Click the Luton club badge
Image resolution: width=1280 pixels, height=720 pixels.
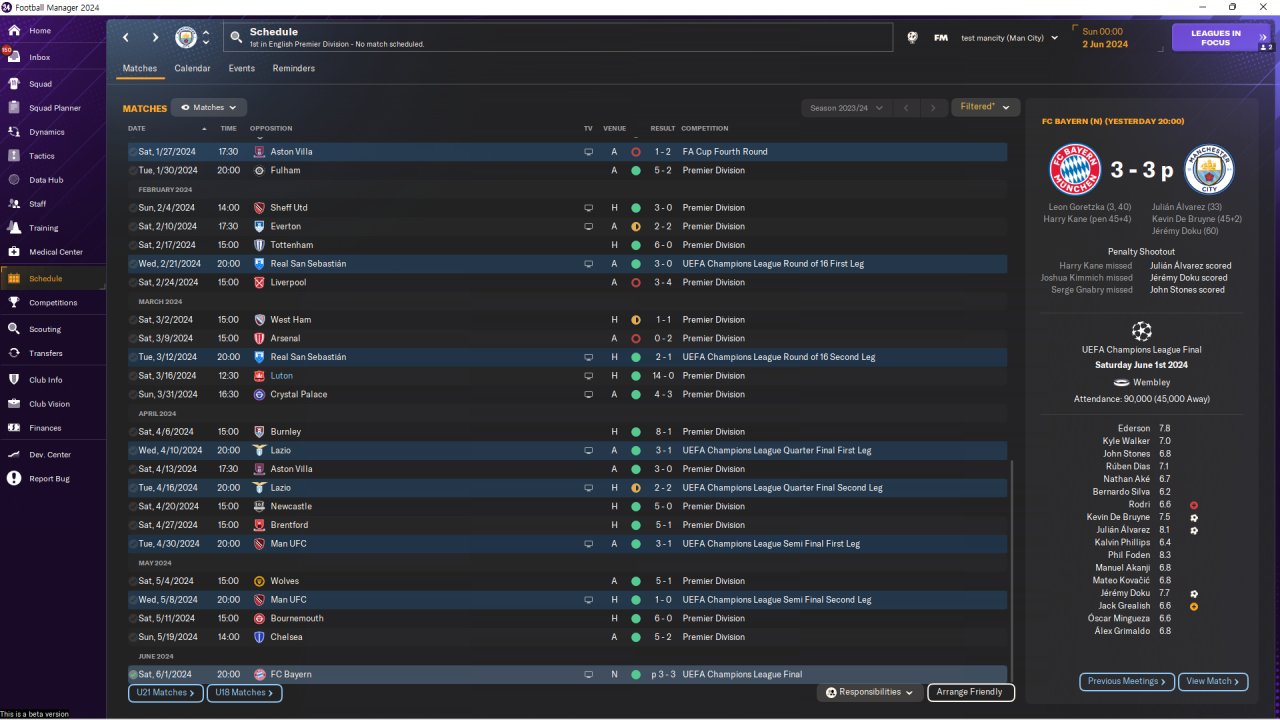[260, 376]
